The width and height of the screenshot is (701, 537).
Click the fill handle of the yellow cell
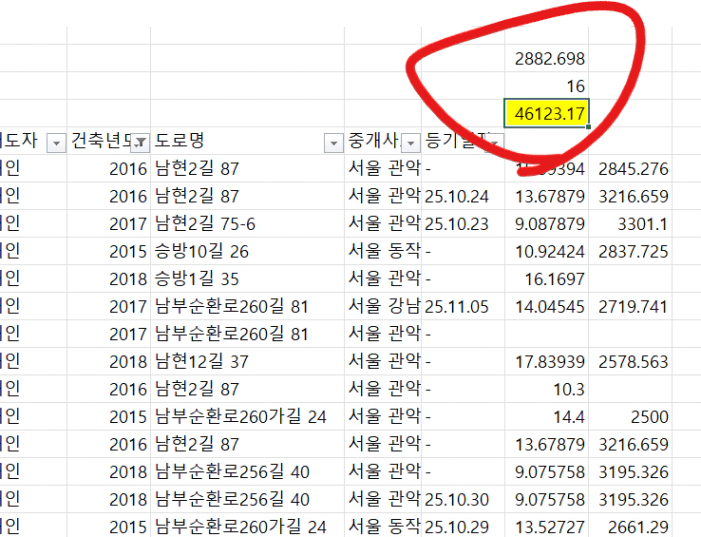tap(588, 126)
